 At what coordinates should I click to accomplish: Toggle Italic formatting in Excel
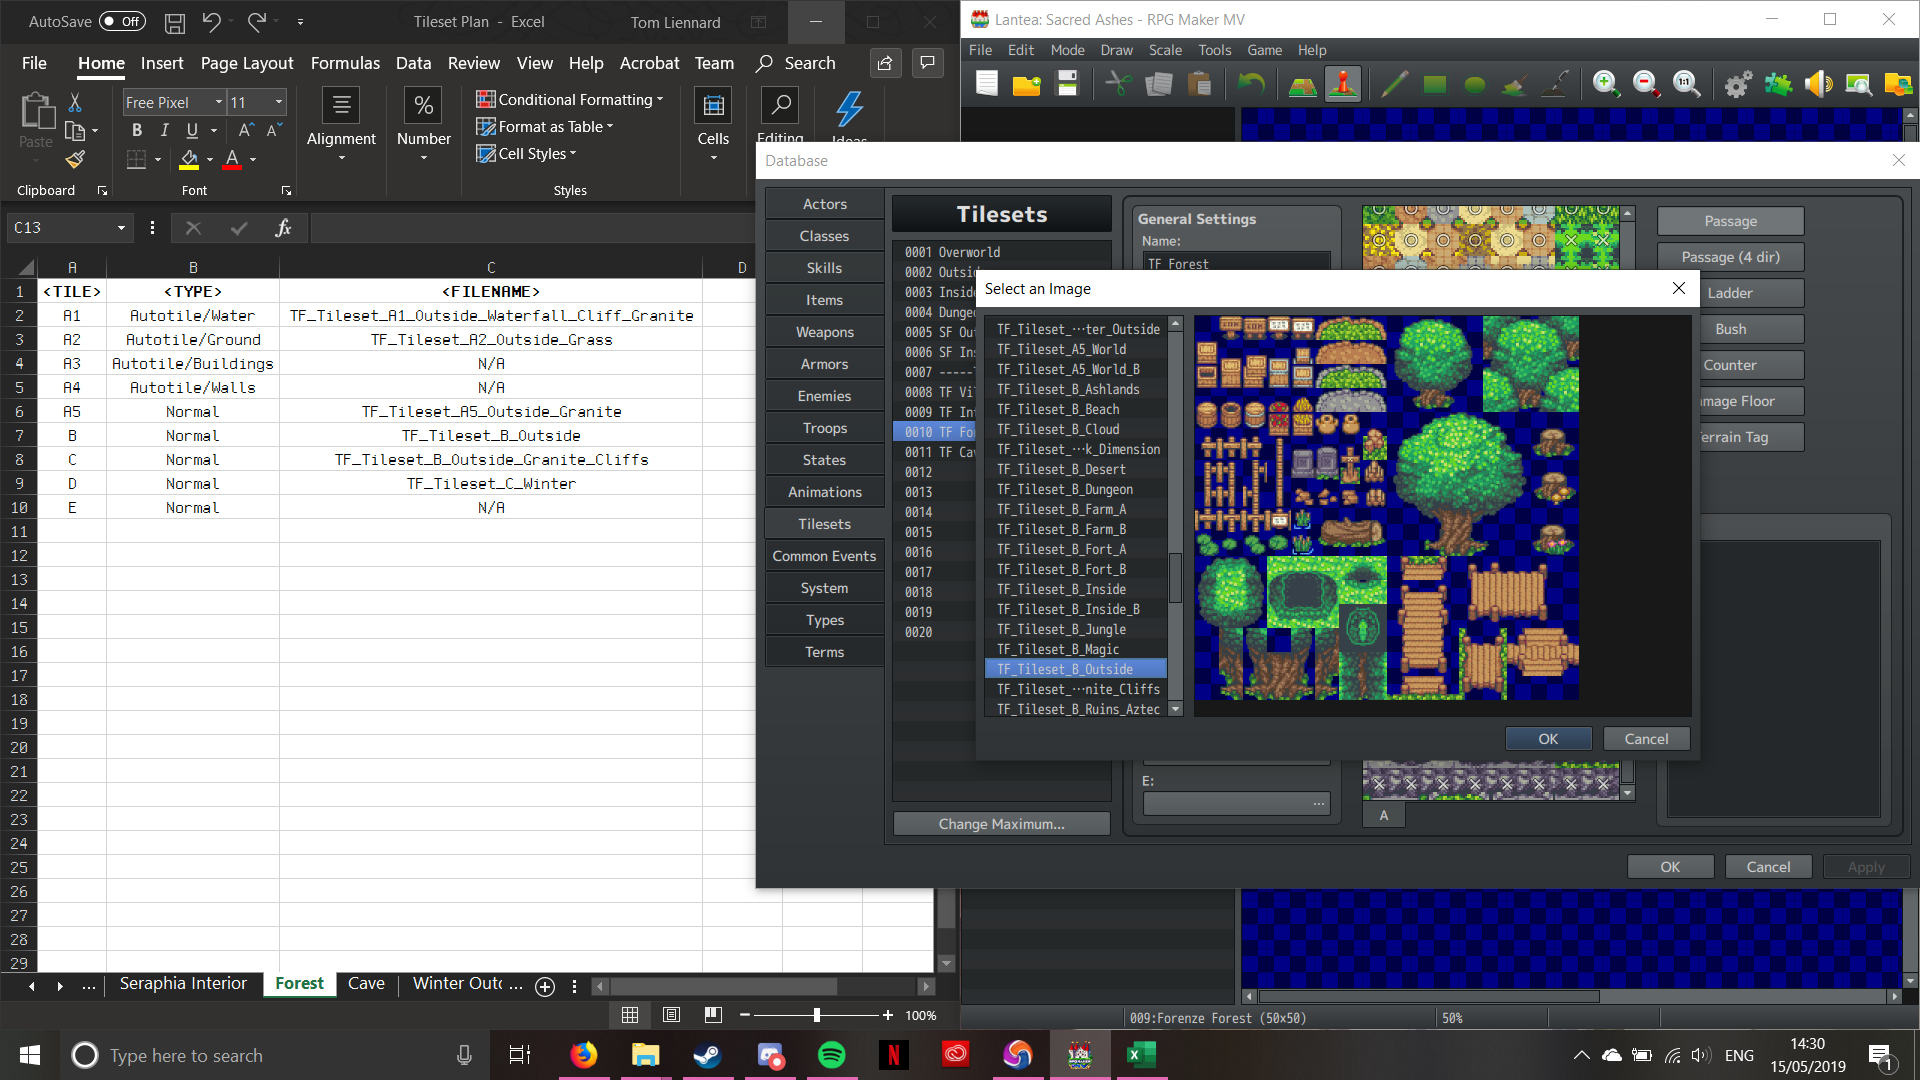coord(164,130)
